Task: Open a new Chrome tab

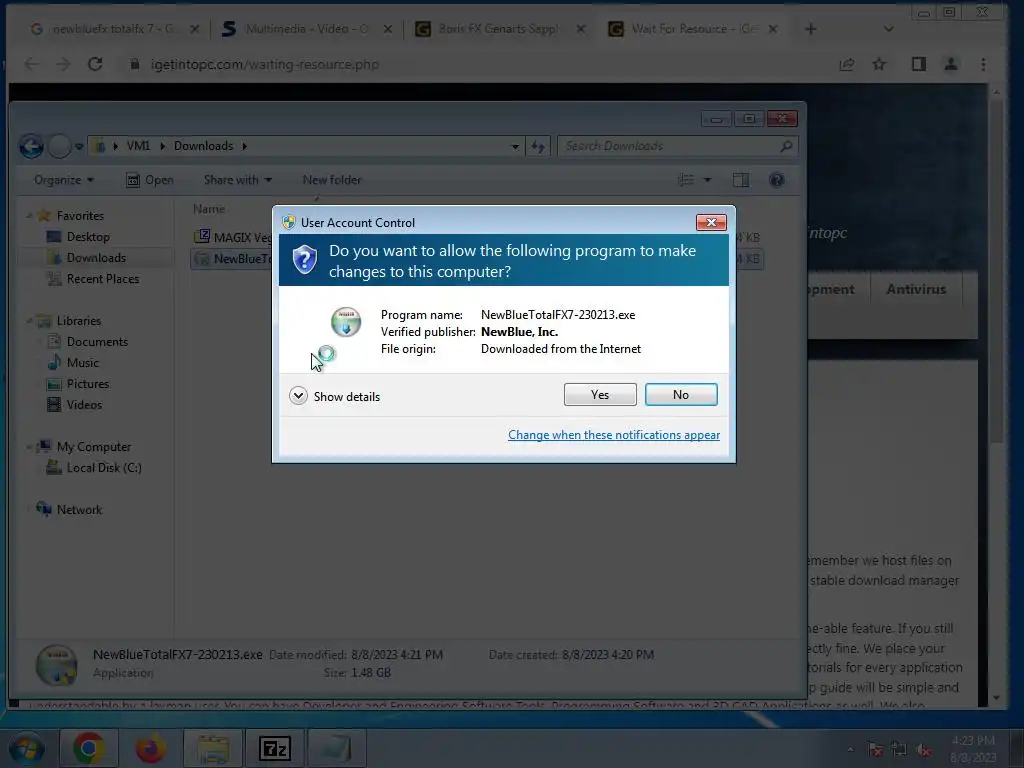Action: tap(810, 29)
